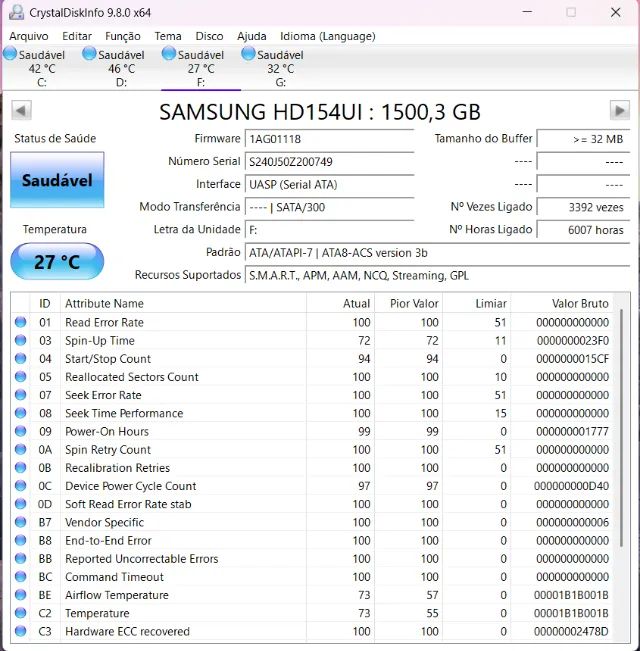Click the SMART table vertical scrollbar
Image resolution: width=640 pixels, height=651 pixels.
point(621,428)
